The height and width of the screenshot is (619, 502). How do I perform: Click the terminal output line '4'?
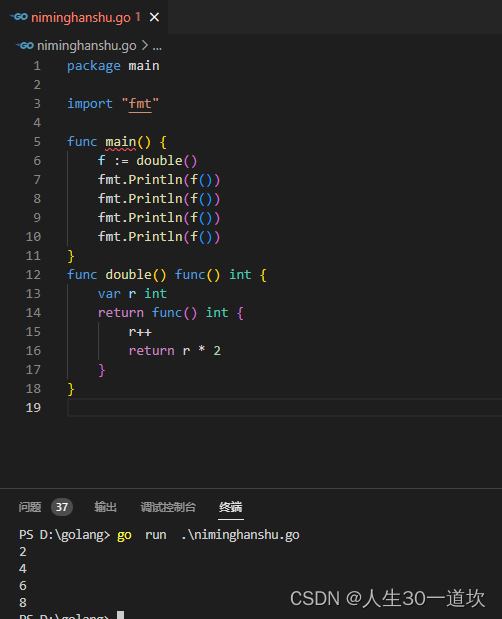(23, 569)
